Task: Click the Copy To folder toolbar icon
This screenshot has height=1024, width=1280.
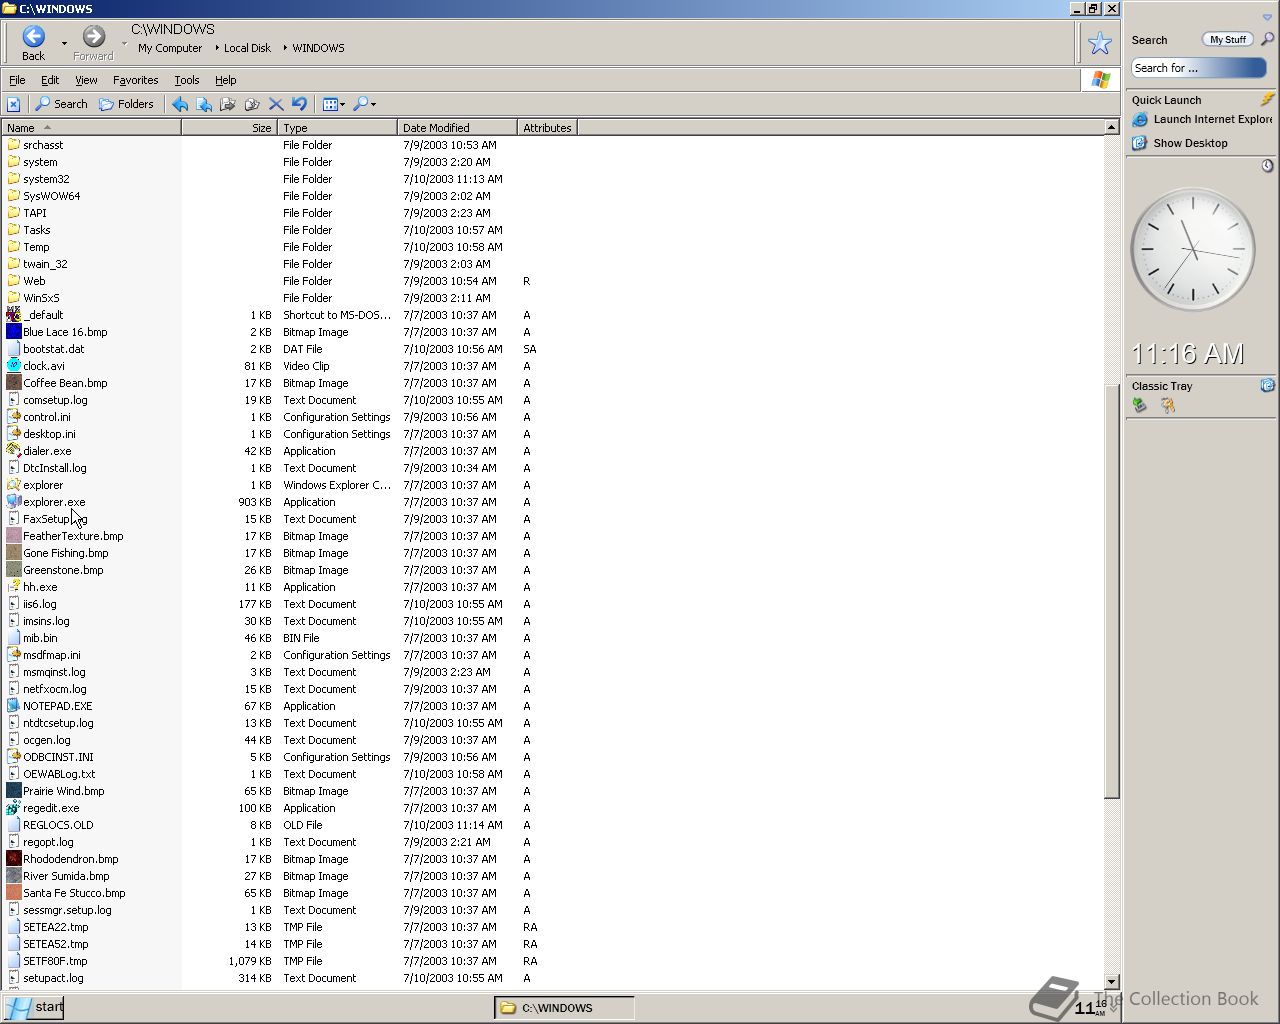Action: (228, 104)
